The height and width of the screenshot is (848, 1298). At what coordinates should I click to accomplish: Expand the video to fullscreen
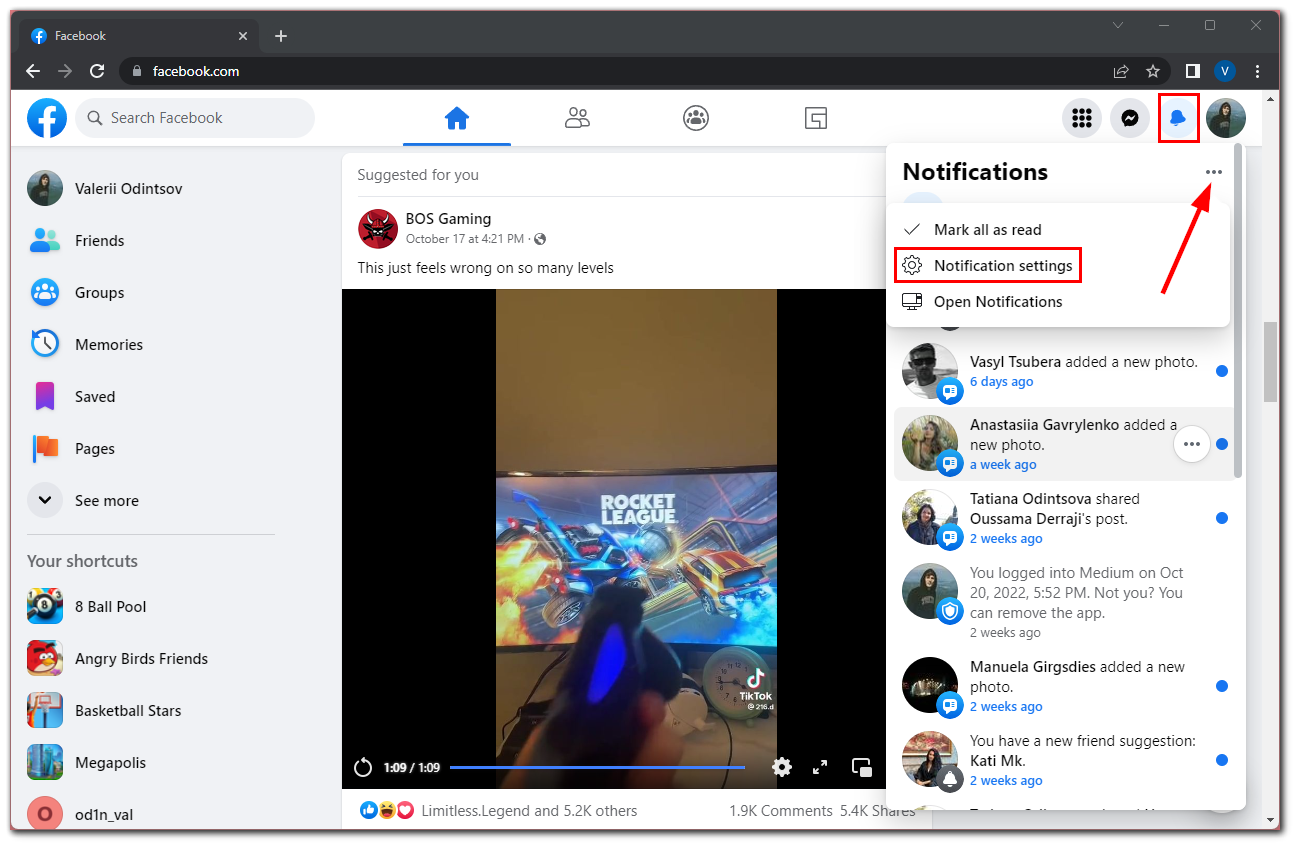click(x=820, y=767)
